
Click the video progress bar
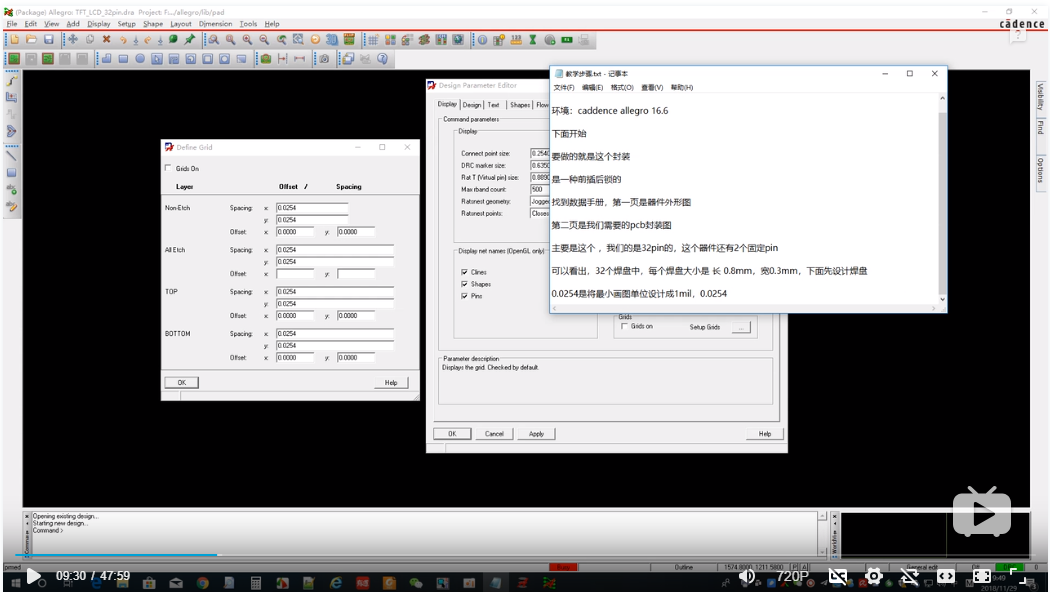pyautogui.click(x=525, y=554)
